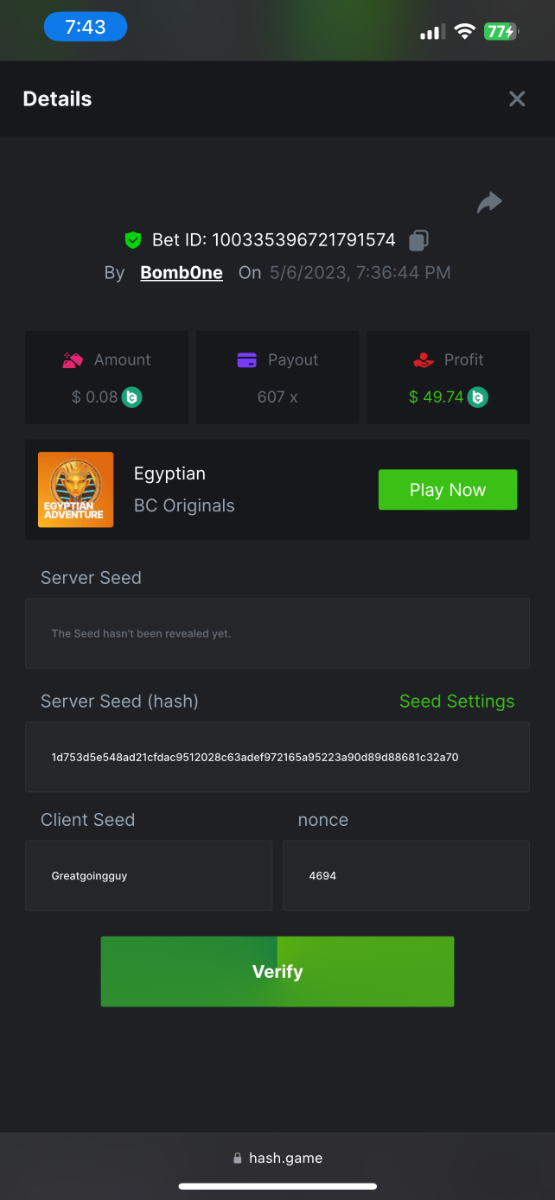Copy the Bet ID with copy icon

420,240
